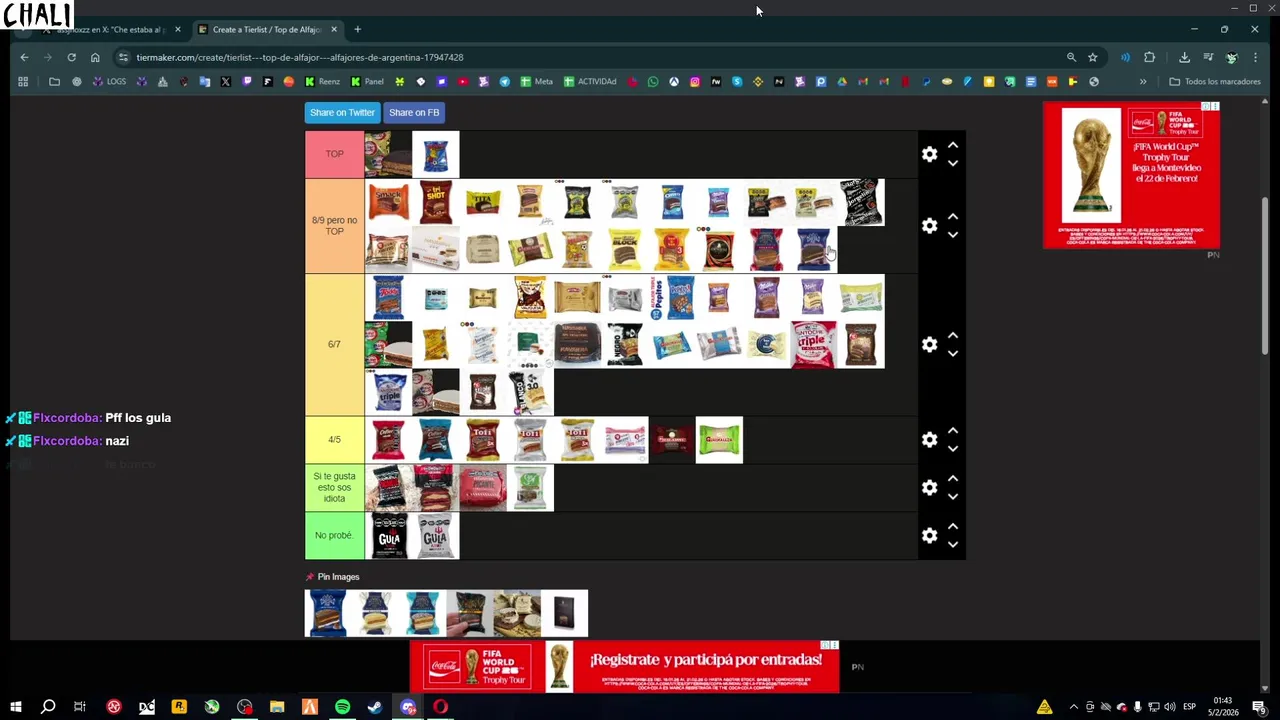
Task: Move 'Si te gusta esto sos idiota' tier down
Action: coord(953,497)
